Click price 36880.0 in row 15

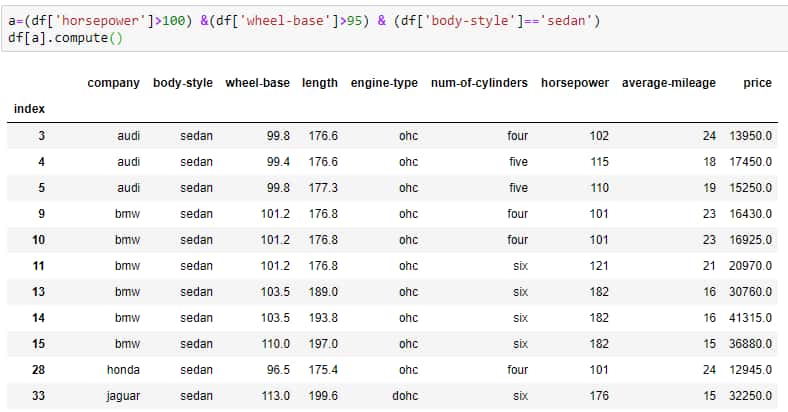750,344
